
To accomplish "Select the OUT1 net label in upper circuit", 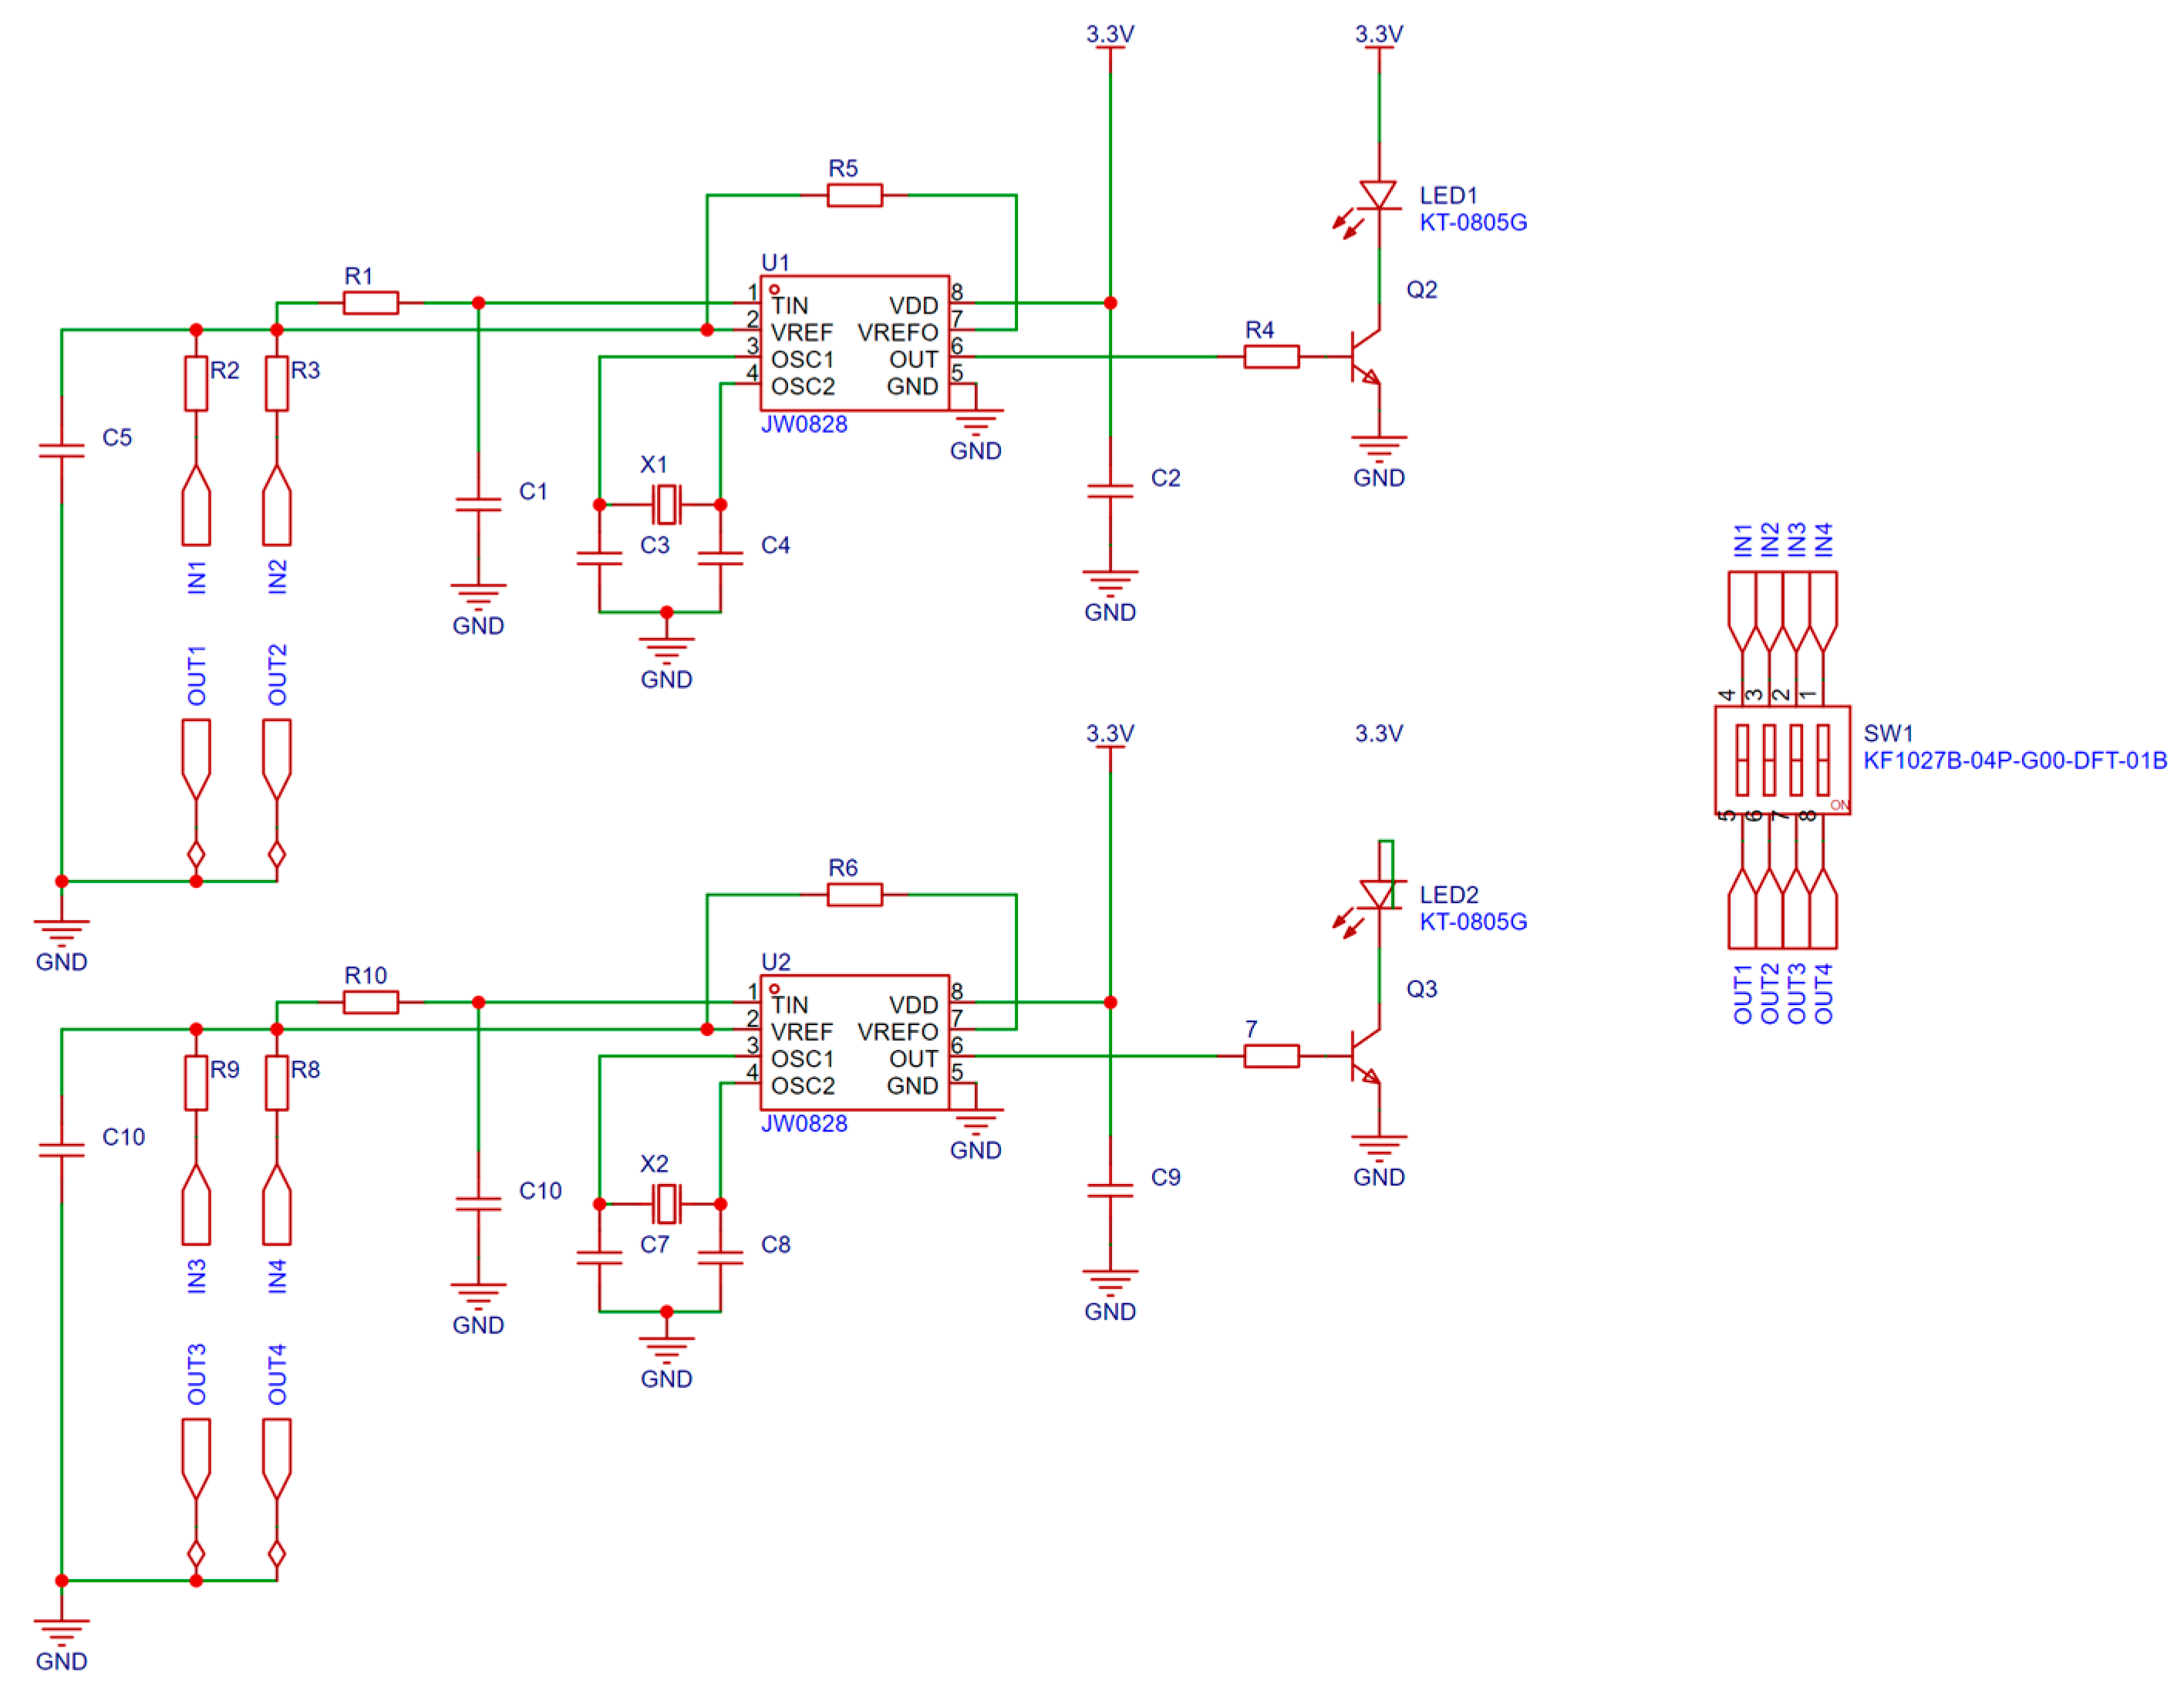I will point(196,675).
